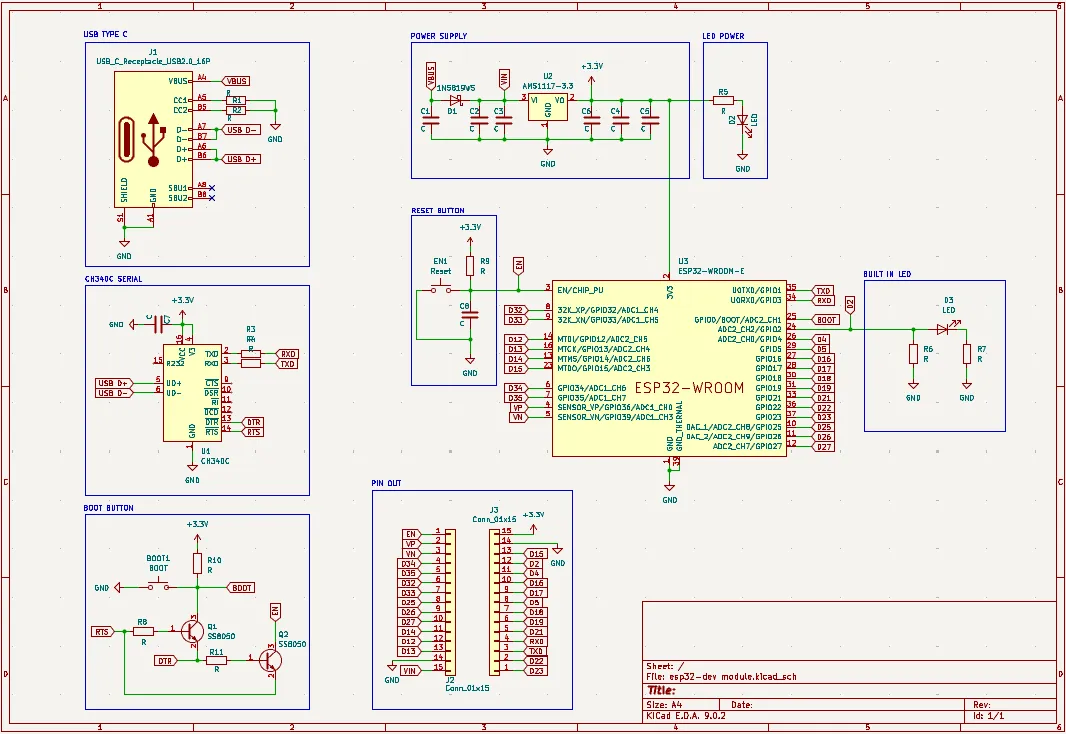Pick resistor R5 in LED Power block
Screen dimensions: 1066x734
(x=723, y=100)
